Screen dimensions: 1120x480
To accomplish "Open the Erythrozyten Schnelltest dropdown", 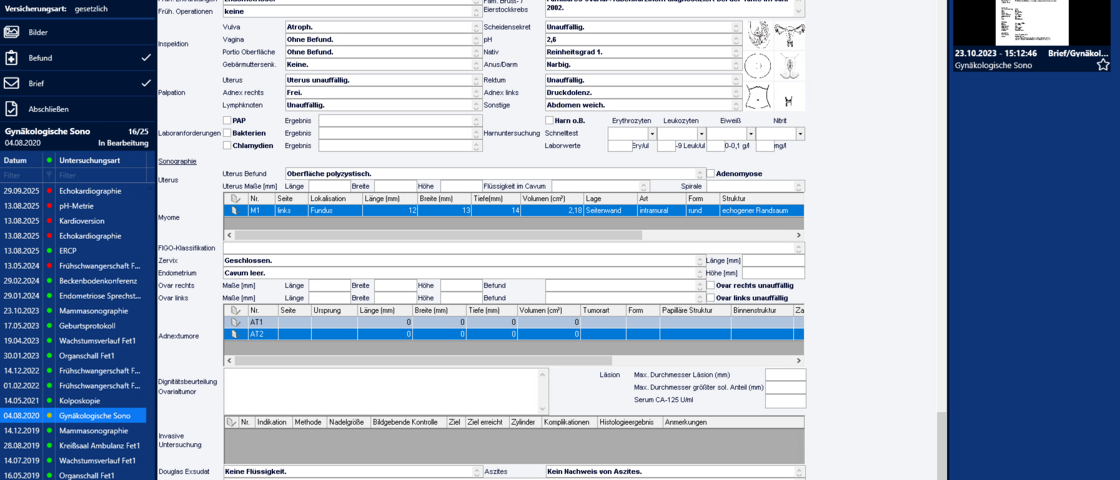I will (652, 133).
